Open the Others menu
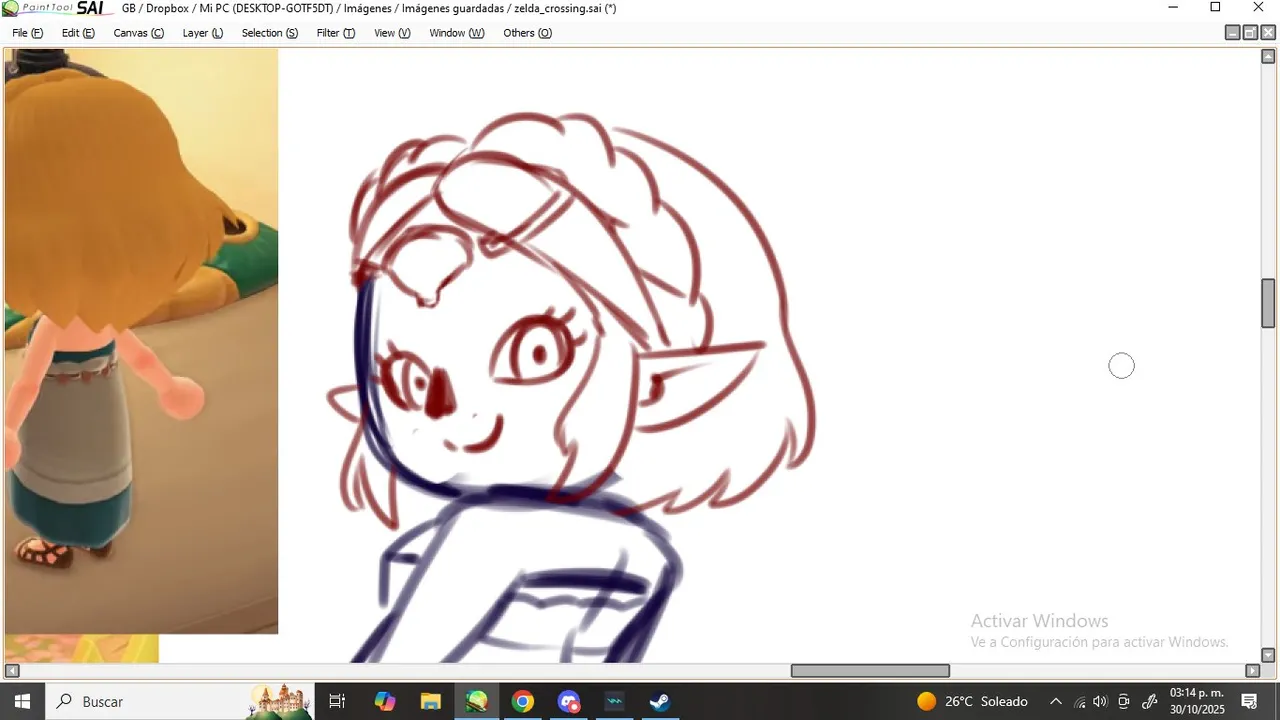 pyautogui.click(x=527, y=33)
